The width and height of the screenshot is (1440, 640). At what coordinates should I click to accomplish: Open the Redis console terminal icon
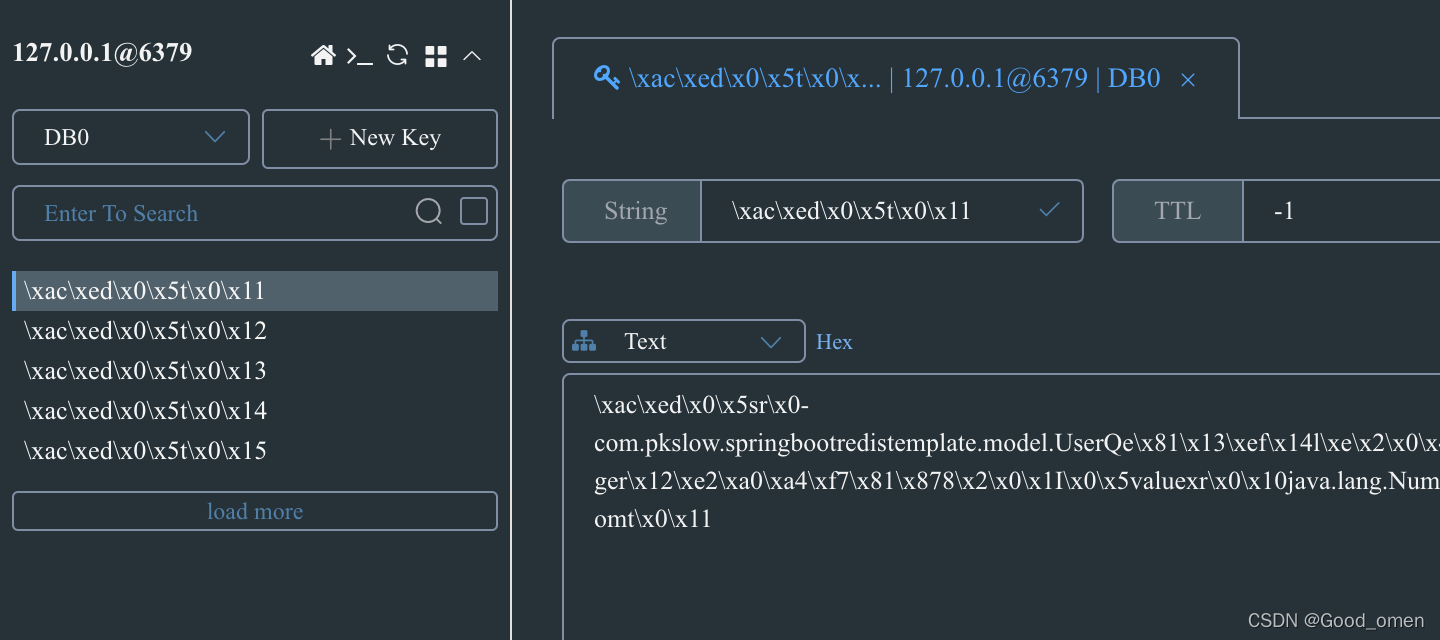[x=360, y=56]
